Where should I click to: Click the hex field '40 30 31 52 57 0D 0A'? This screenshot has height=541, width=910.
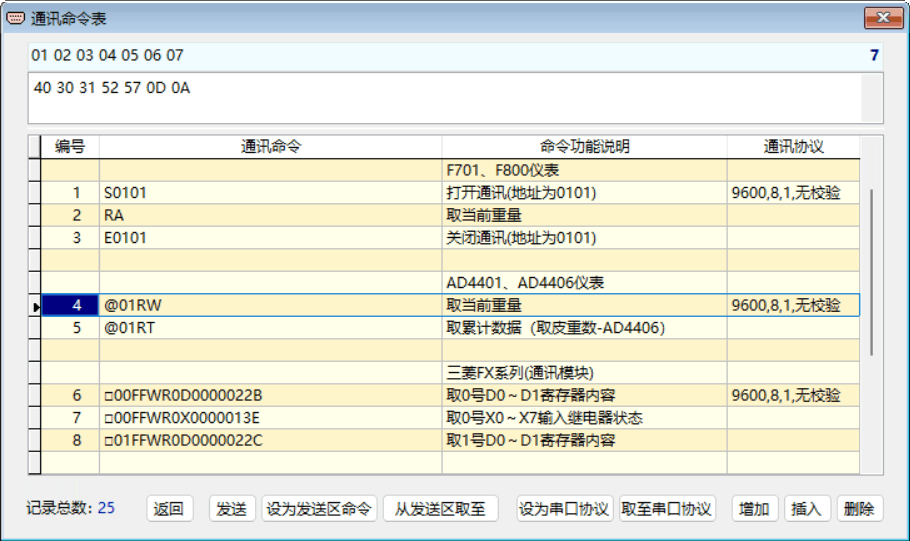click(456, 98)
